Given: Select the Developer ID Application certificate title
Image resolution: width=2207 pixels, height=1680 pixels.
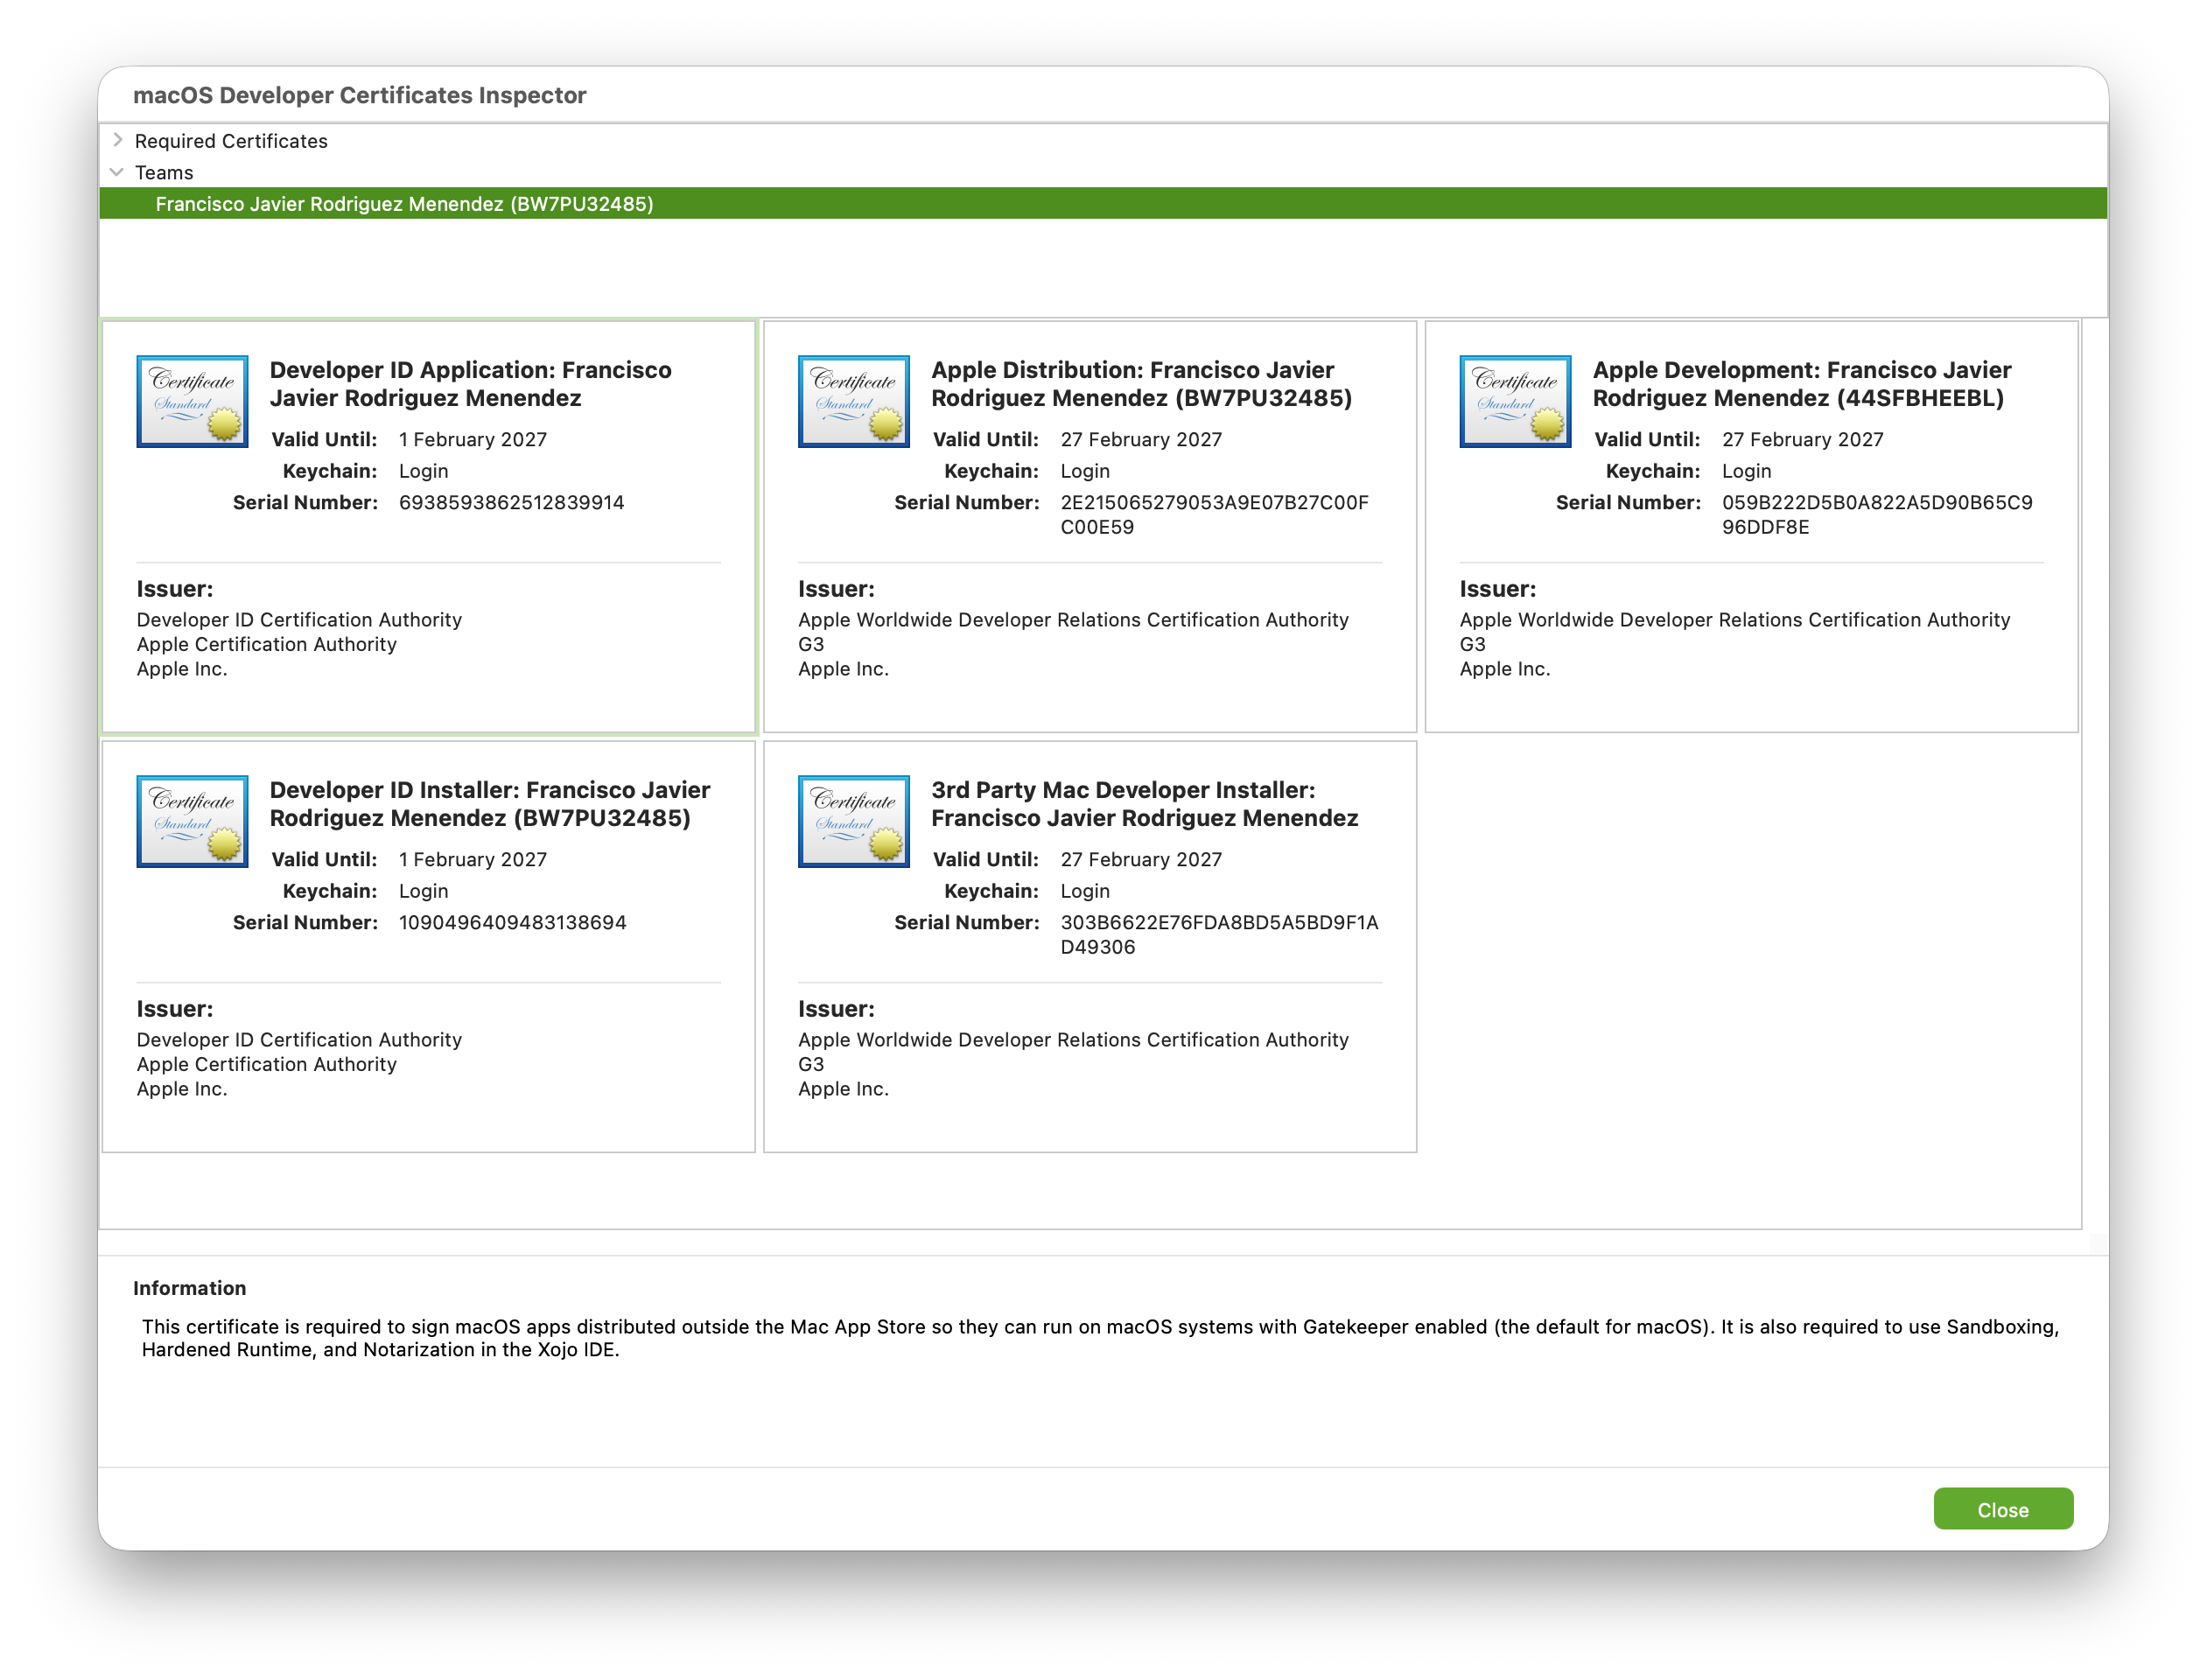Looking at the screenshot, I should click(x=470, y=384).
